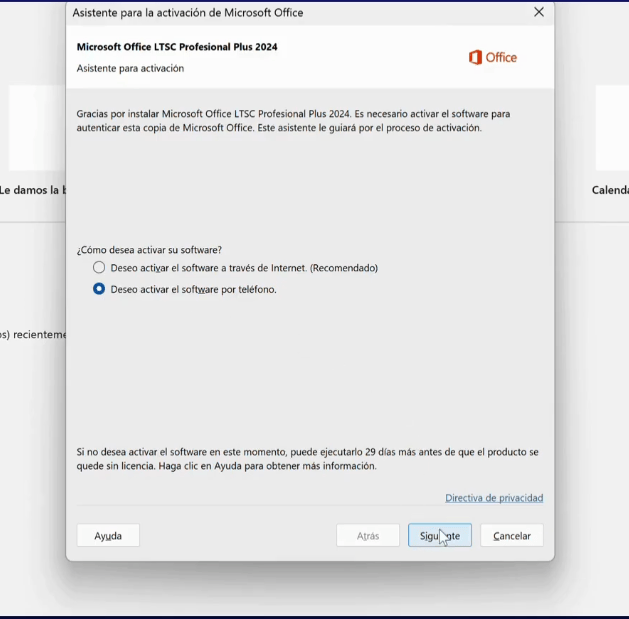Click the "¿Cómo desea activar su software?" question
This screenshot has width=629, height=619.
pos(149,249)
